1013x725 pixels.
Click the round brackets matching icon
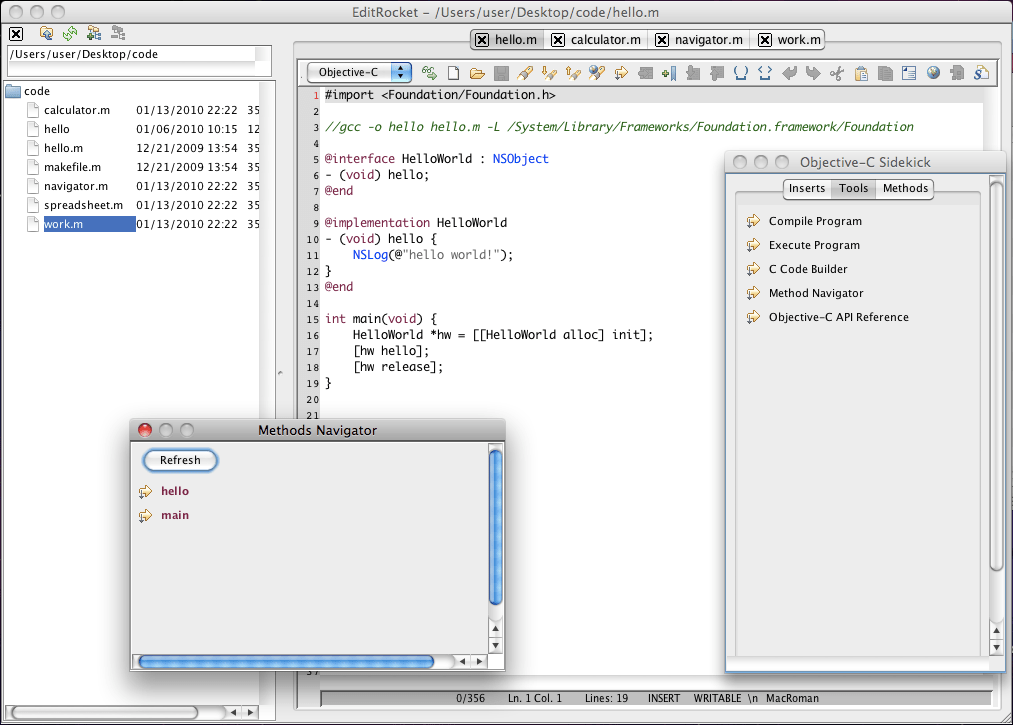tap(741, 73)
